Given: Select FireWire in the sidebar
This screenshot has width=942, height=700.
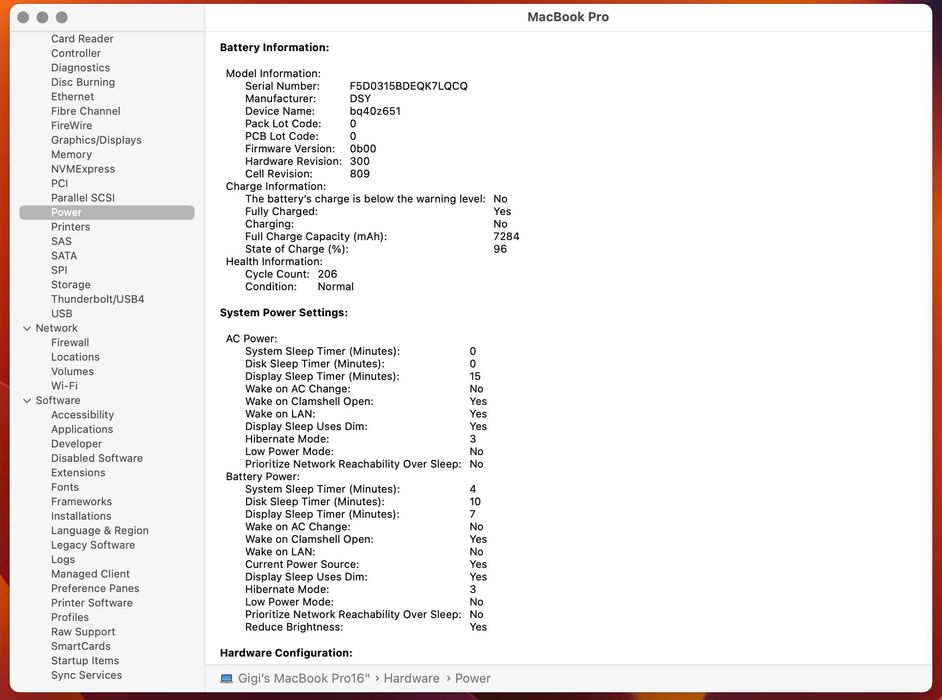Looking at the screenshot, I should [x=71, y=125].
